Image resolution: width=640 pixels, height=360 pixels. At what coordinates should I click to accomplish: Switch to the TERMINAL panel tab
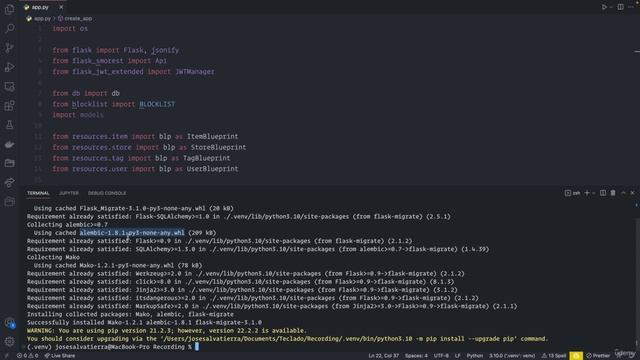point(38,193)
